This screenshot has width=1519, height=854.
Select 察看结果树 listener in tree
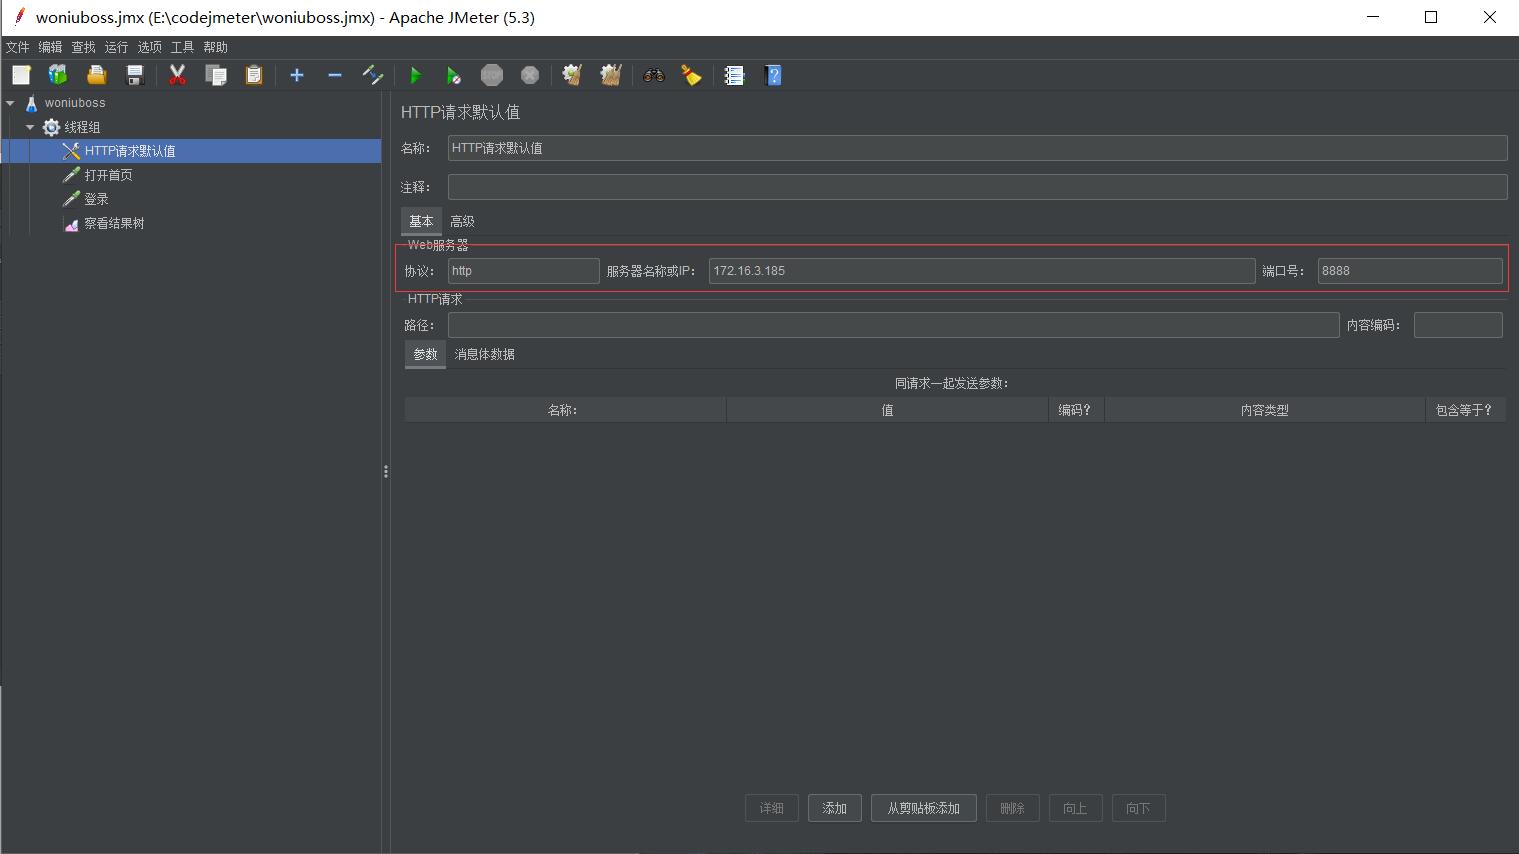point(114,223)
